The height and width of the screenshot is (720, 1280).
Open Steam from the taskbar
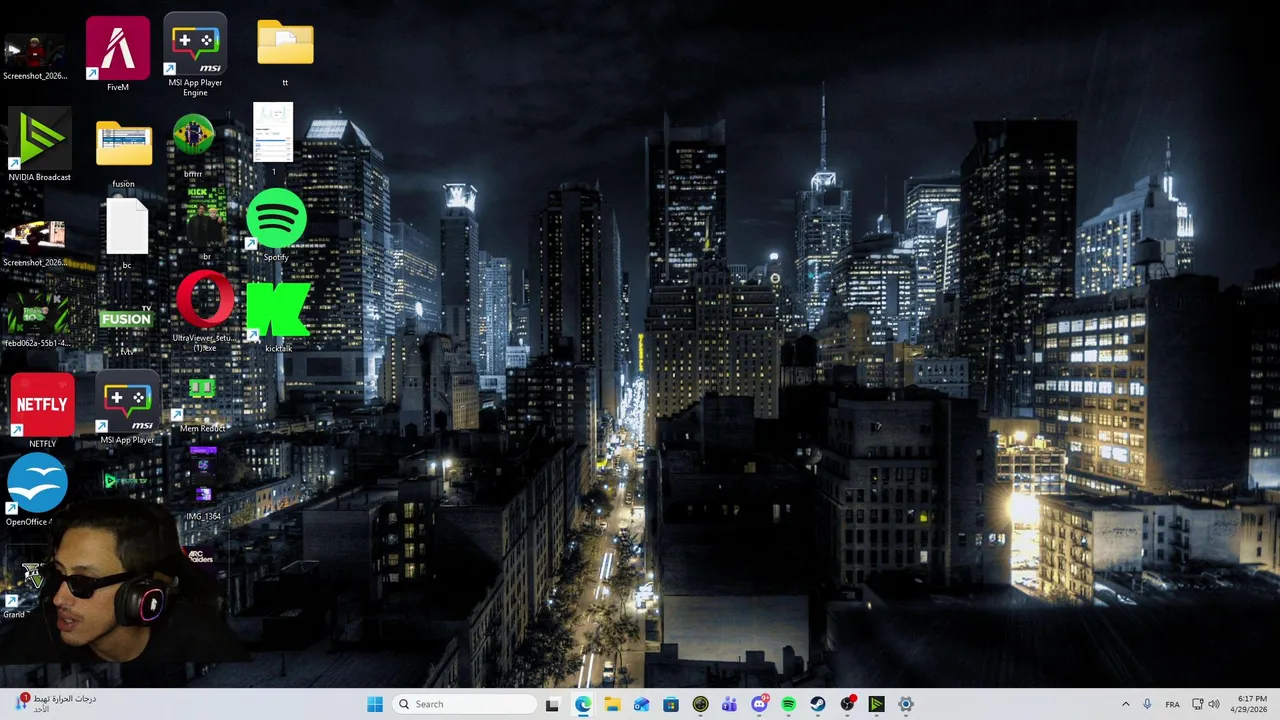pos(817,704)
